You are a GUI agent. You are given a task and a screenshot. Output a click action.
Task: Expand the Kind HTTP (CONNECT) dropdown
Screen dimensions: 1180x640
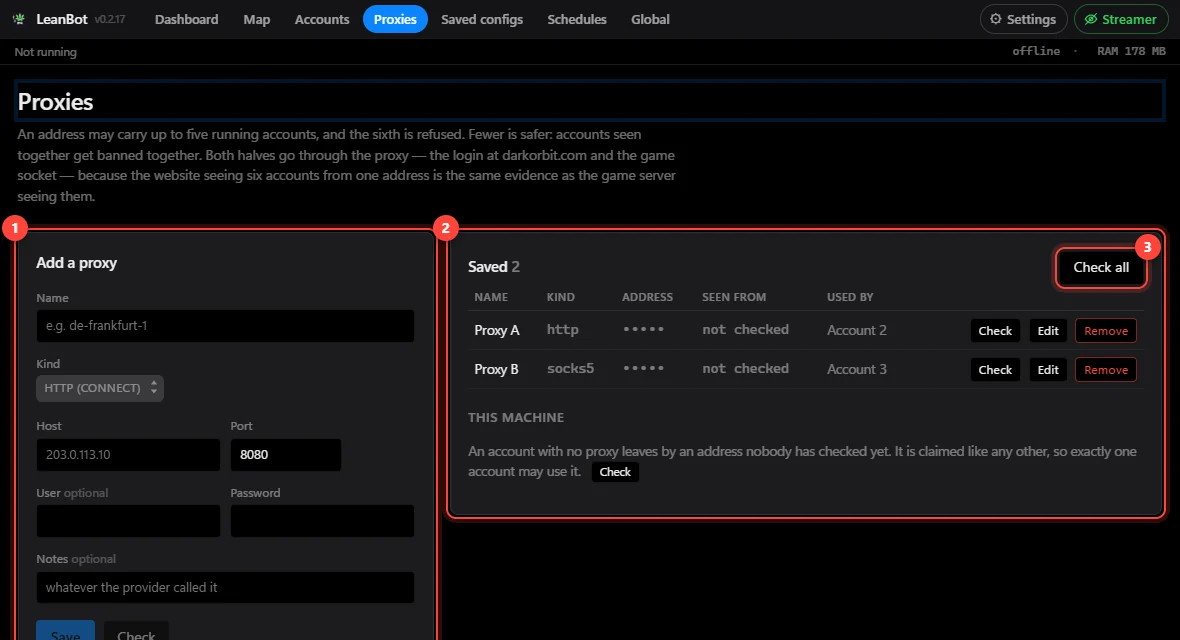(x=100, y=388)
